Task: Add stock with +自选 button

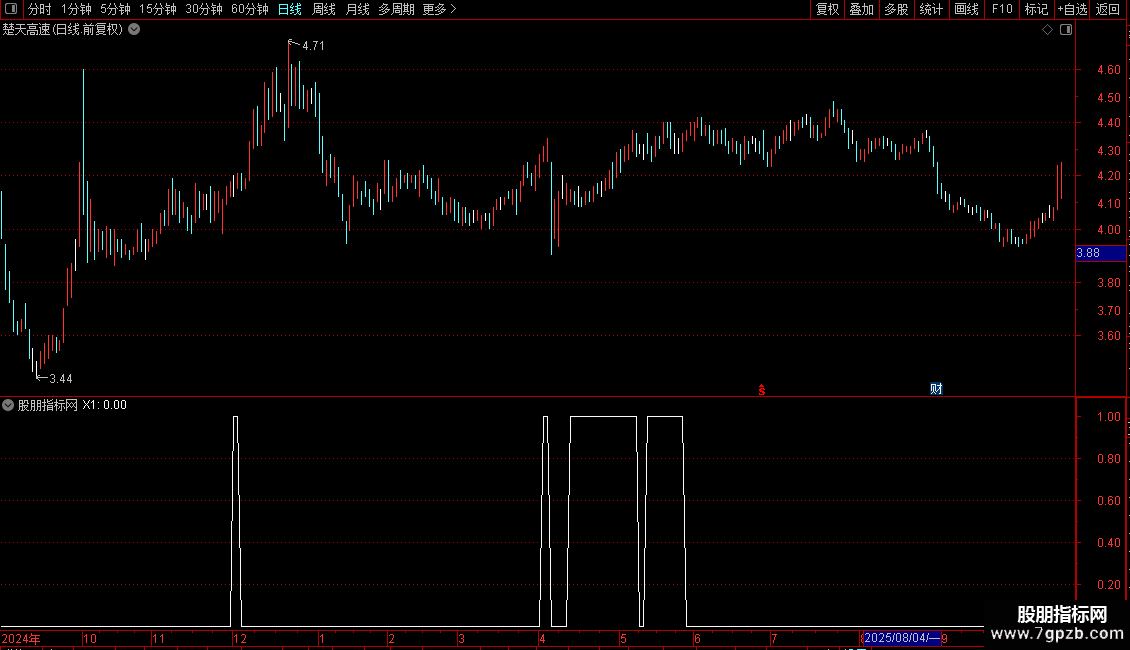Action: point(1072,9)
